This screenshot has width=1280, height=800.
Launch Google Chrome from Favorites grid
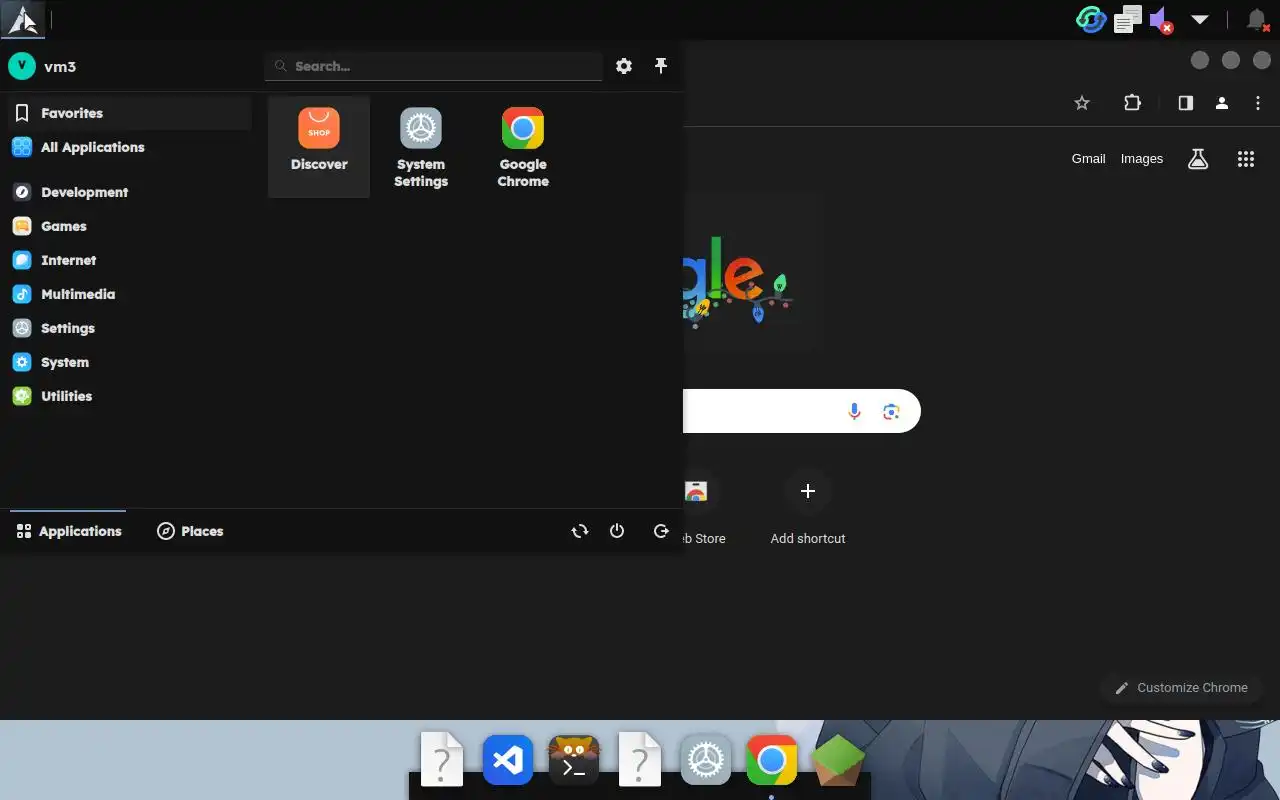(x=523, y=146)
